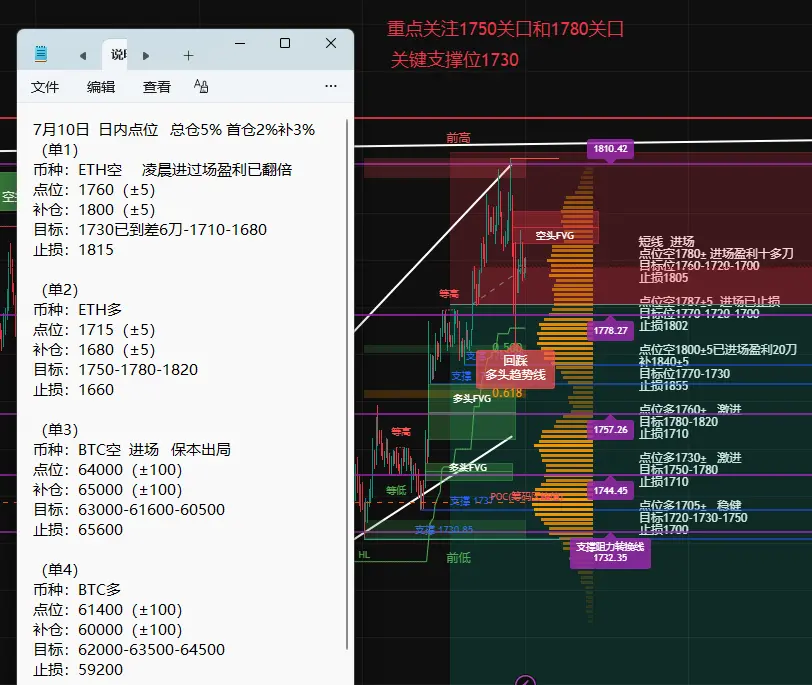The height and width of the screenshot is (685, 812).
Task: Click the circular icon at chart bottom
Action: pos(526,680)
